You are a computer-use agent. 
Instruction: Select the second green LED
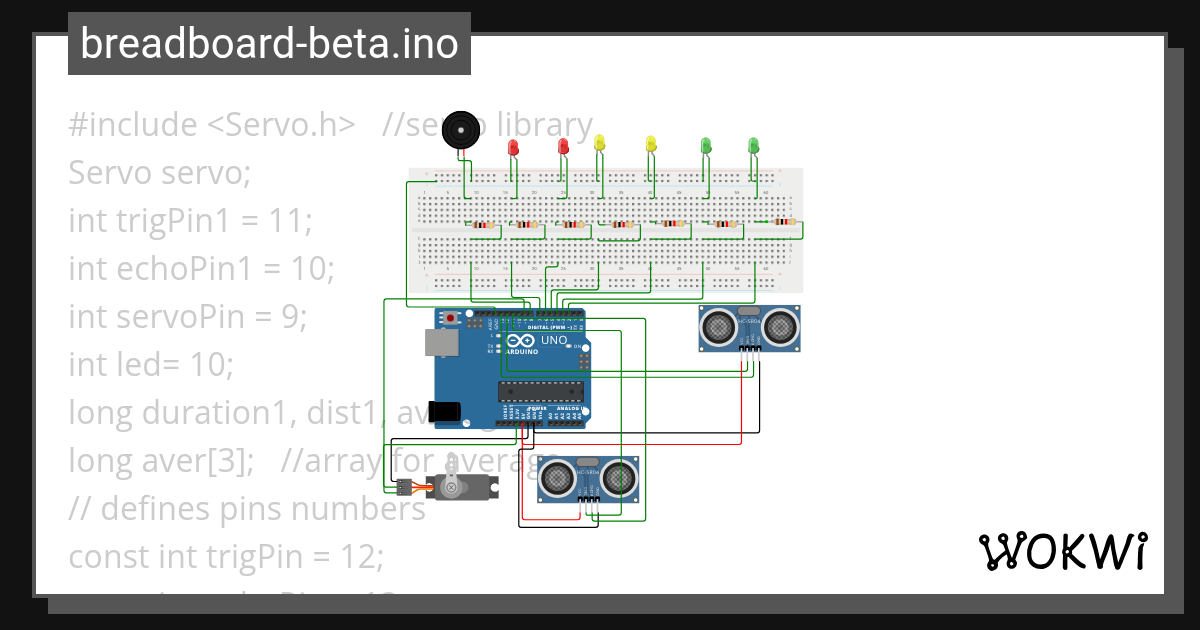pos(705,145)
